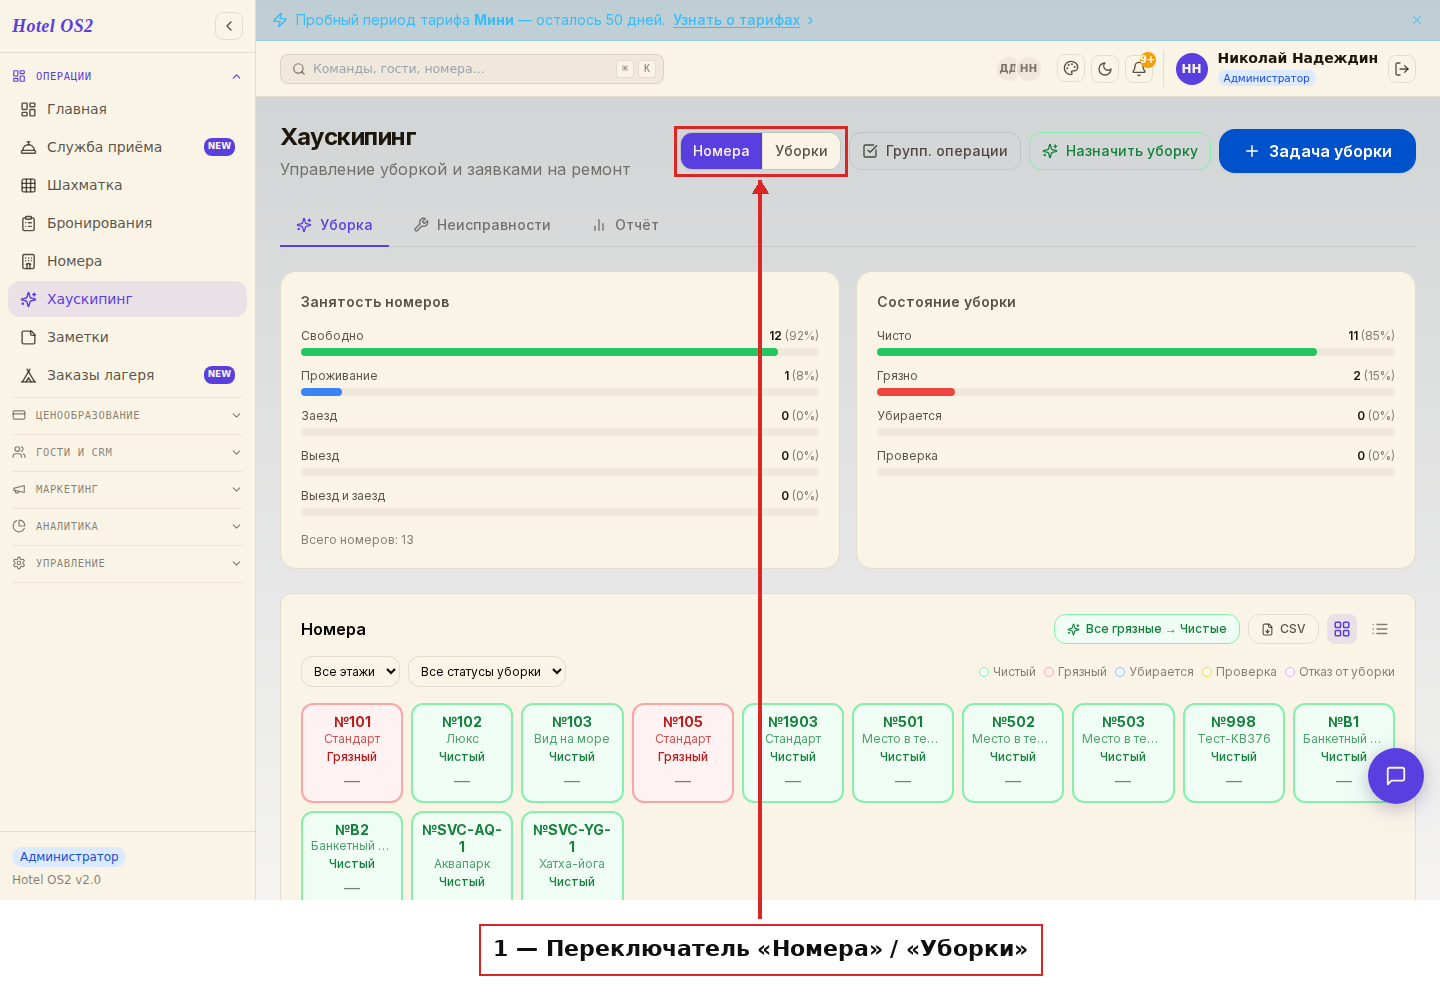Open Номера in sidebar
Image resolution: width=1440 pixels, height=999 pixels.
(127, 261)
